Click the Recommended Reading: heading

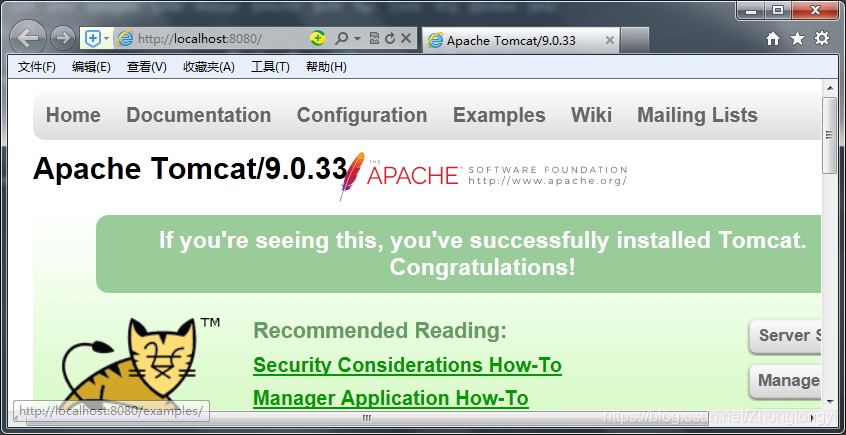click(380, 330)
